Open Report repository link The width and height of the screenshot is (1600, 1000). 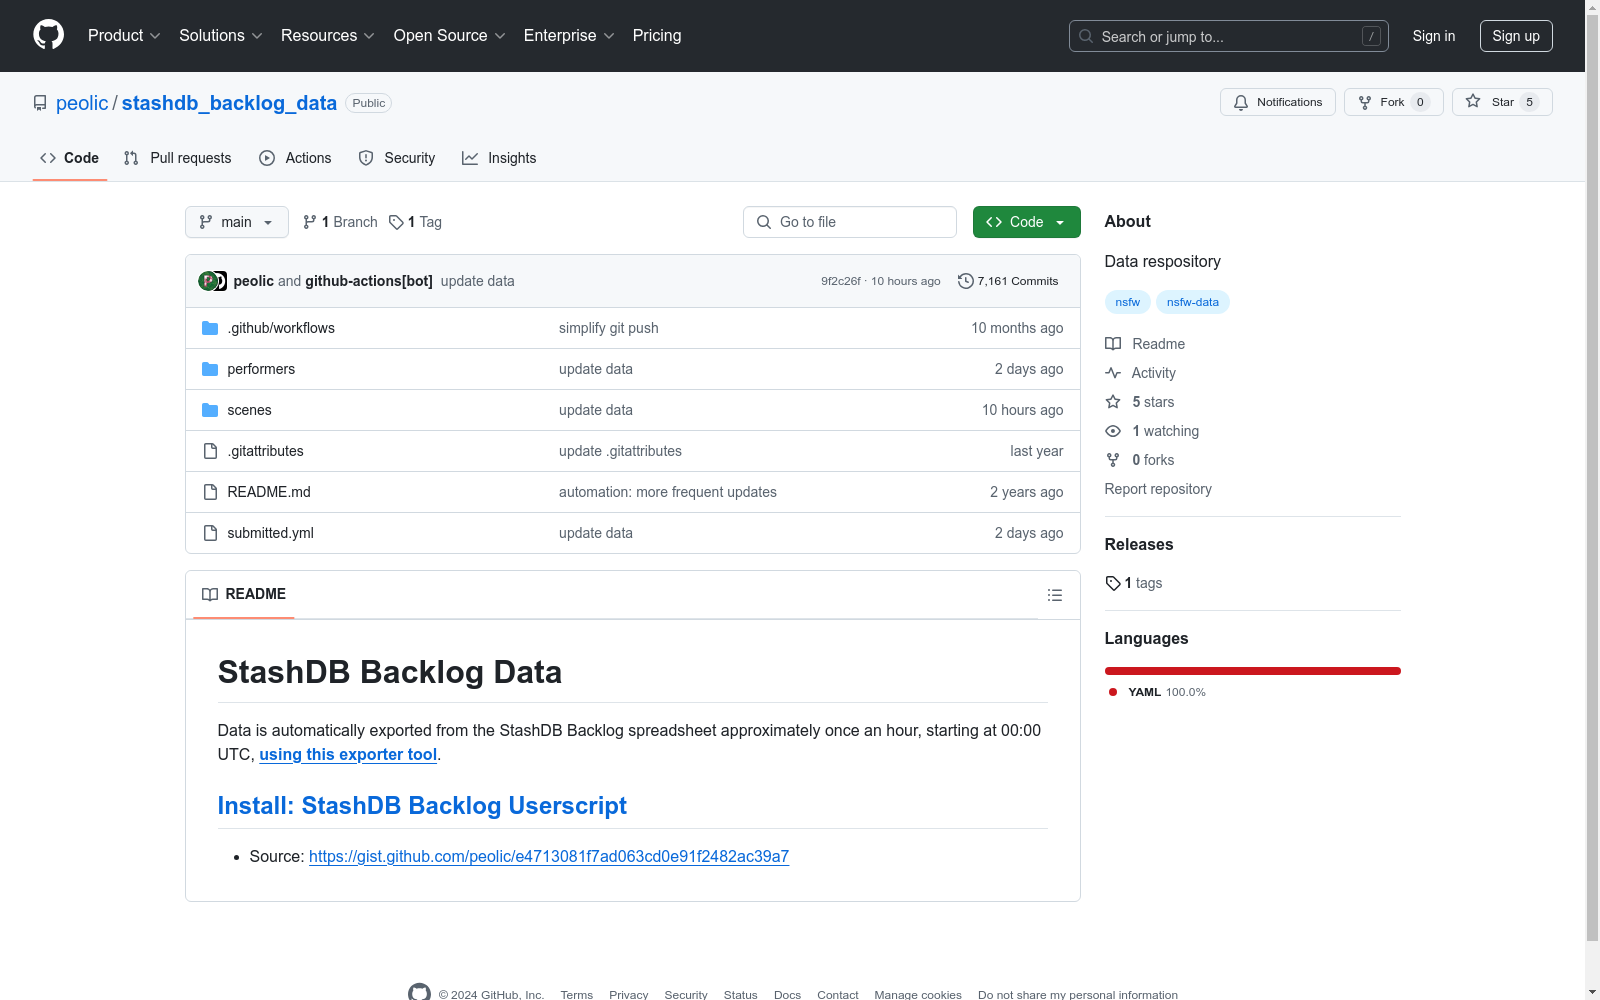click(x=1158, y=489)
